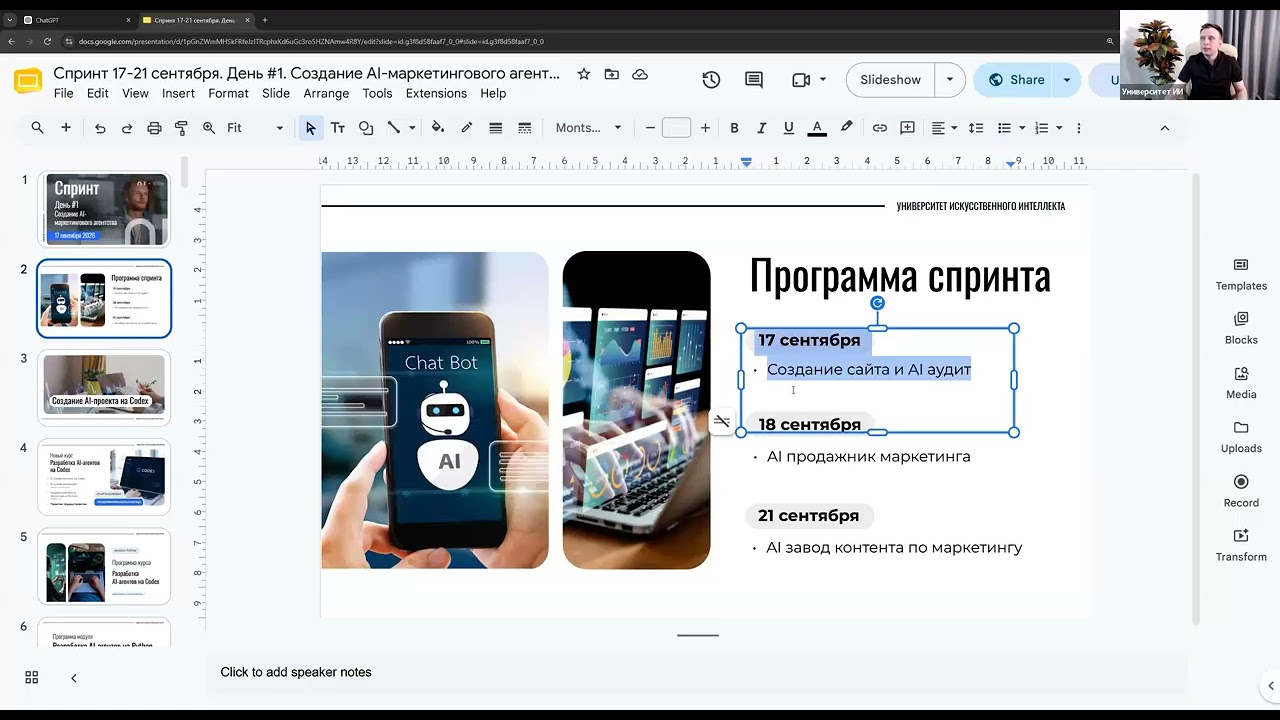The width and height of the screenshot is (1280, 720).
Task: Toggle bold formatting
Action: [x=734, y=128]
